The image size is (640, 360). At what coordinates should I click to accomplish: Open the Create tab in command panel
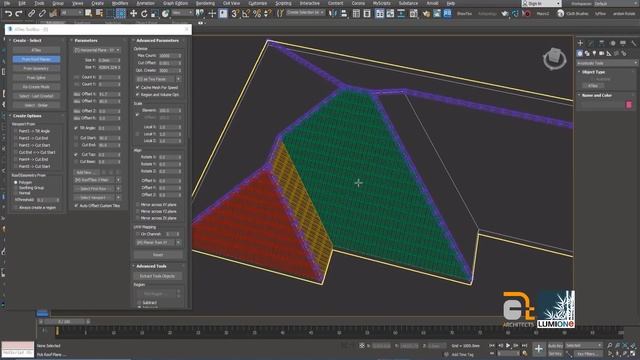580,42
